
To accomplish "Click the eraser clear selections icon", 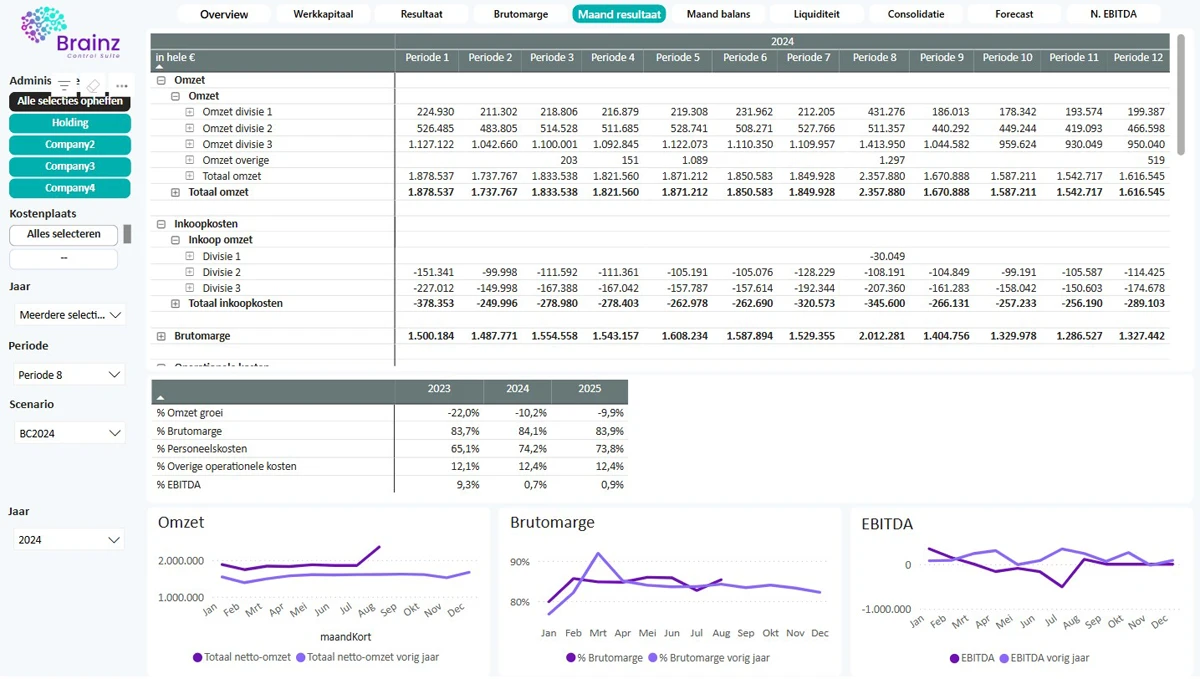I will (x=93, y=86).
